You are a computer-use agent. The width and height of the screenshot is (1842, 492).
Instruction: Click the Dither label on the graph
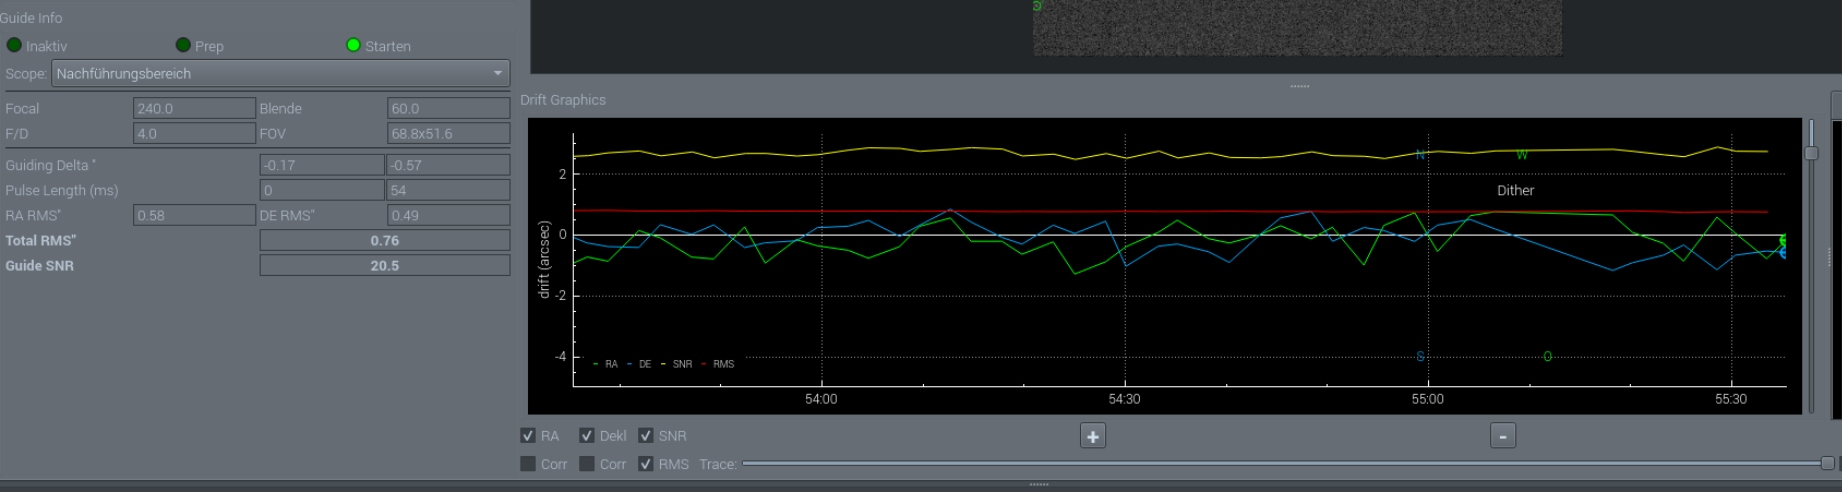point(1515,190)
